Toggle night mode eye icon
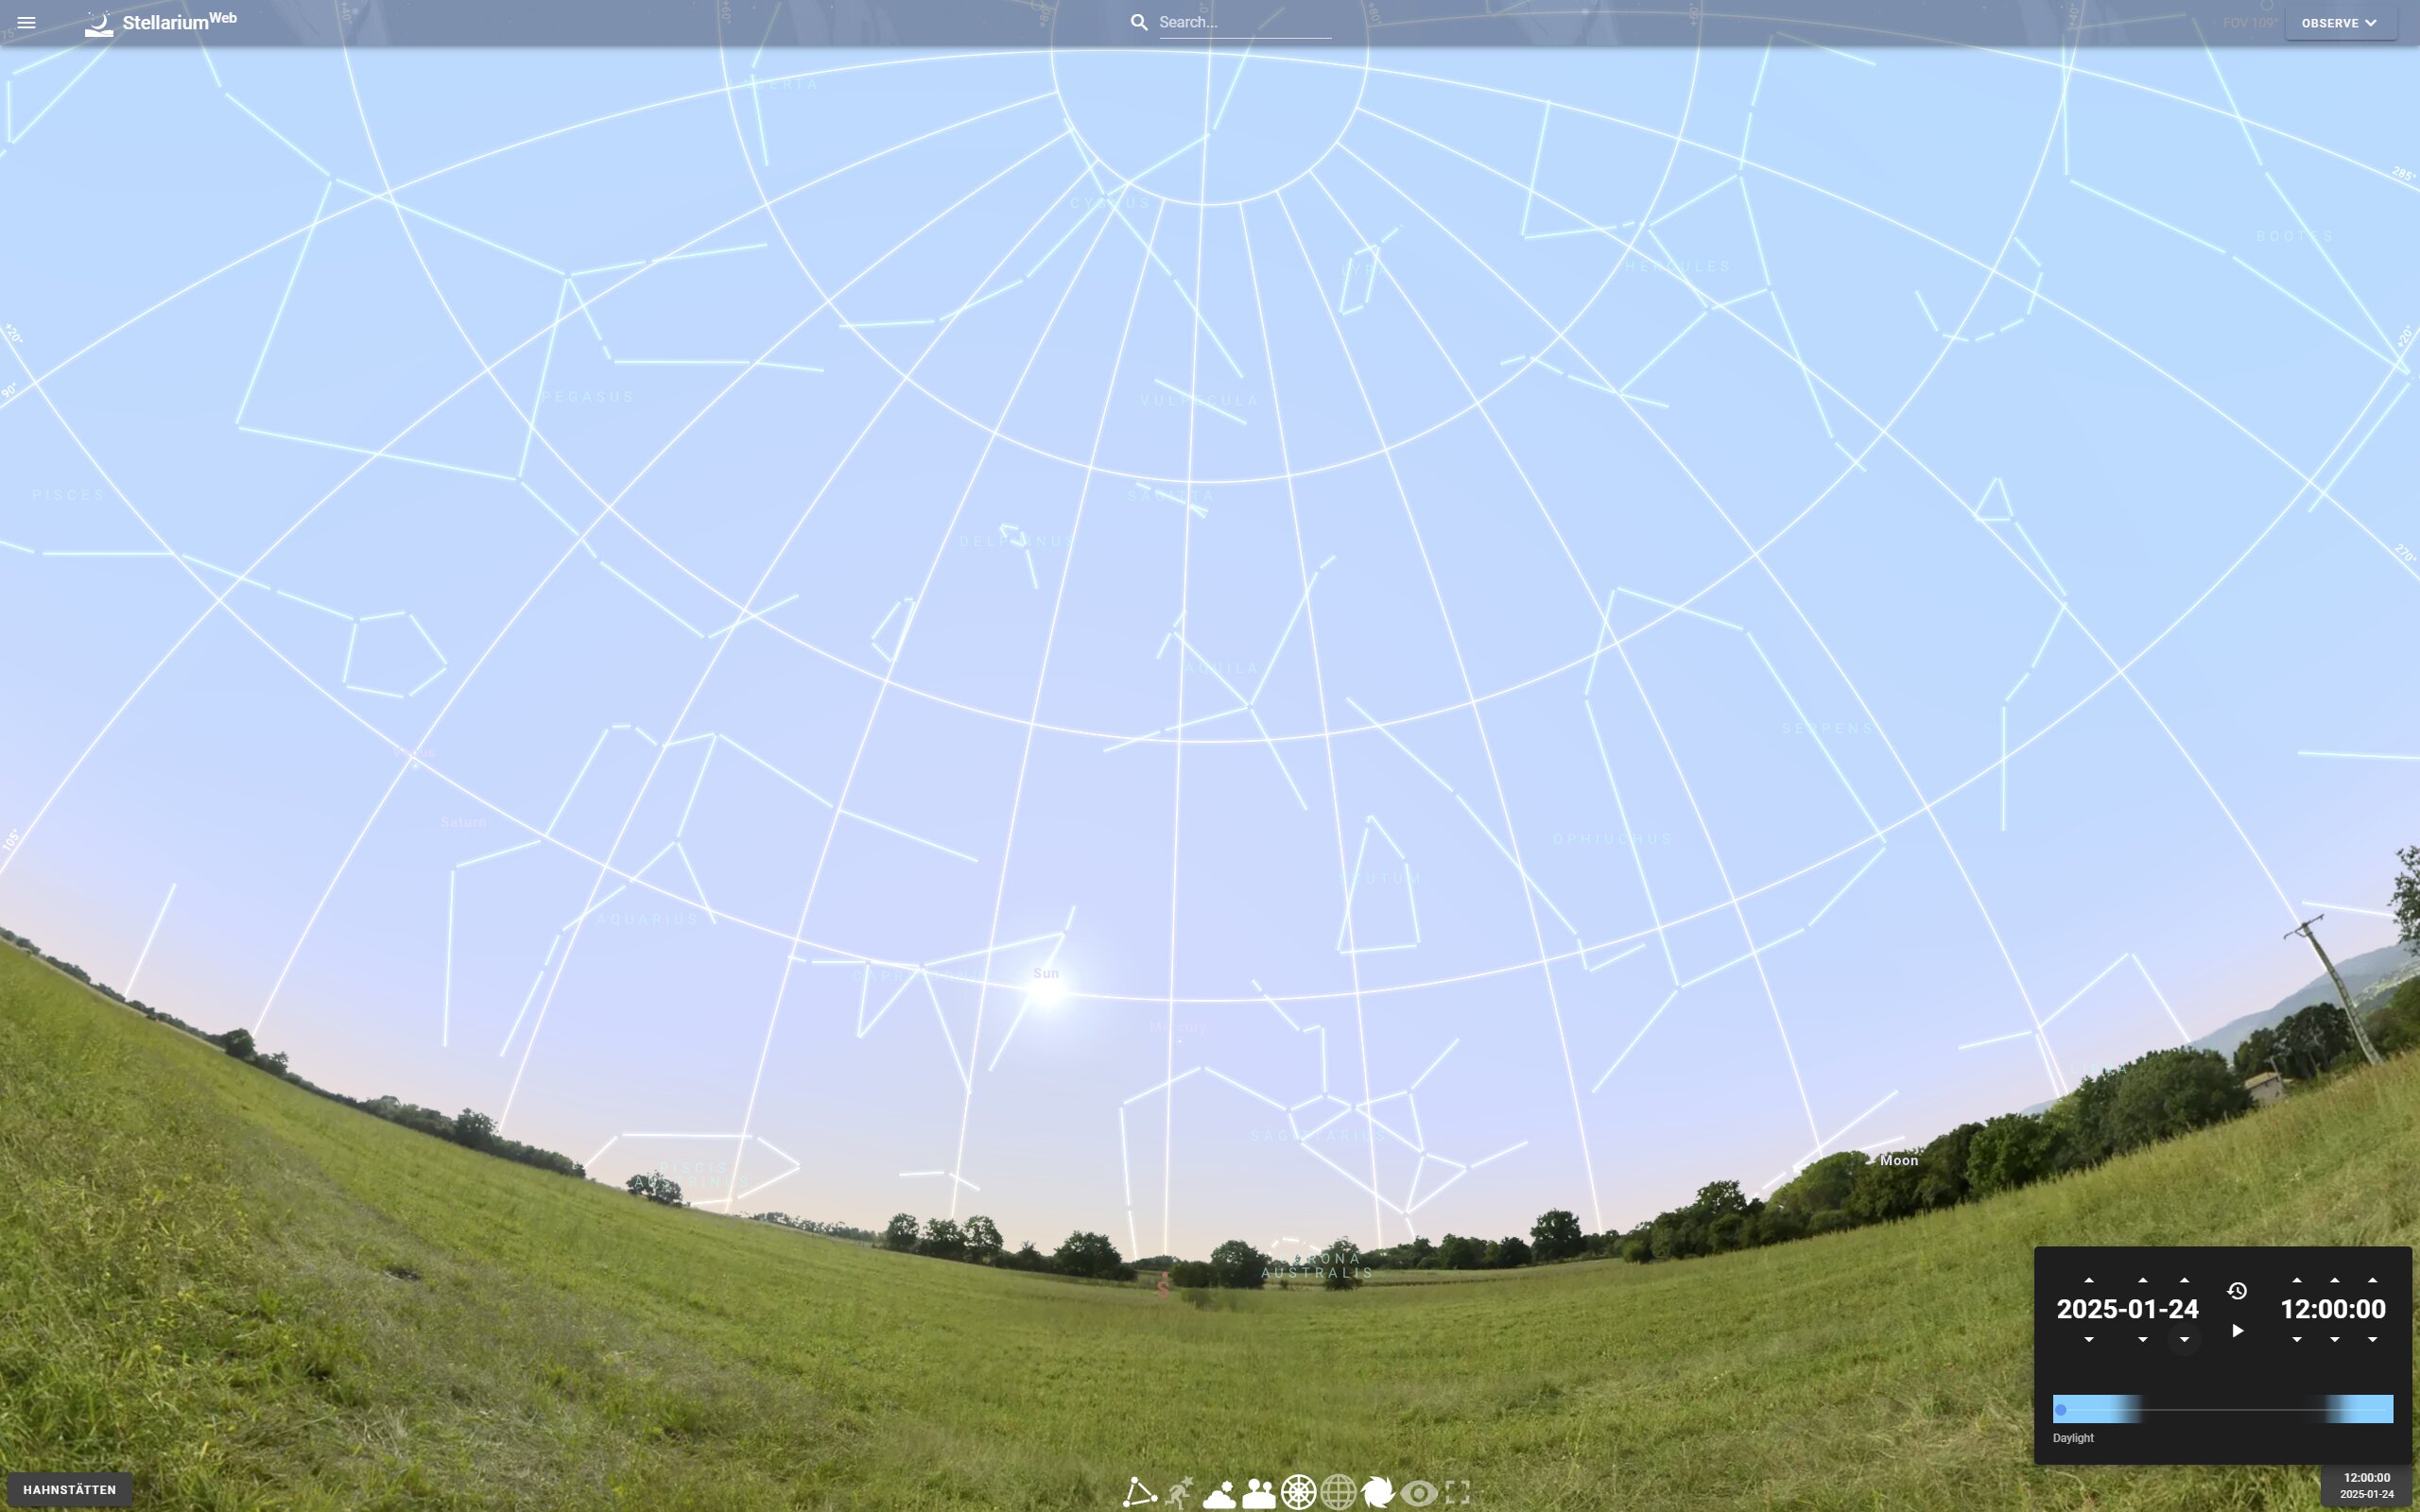Screen dimensions: 2420x1512 point(1418,1493)
